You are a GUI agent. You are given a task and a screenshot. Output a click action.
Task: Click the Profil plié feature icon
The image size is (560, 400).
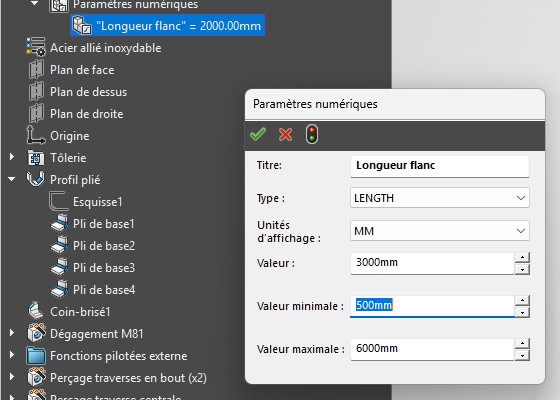point(36,179)
